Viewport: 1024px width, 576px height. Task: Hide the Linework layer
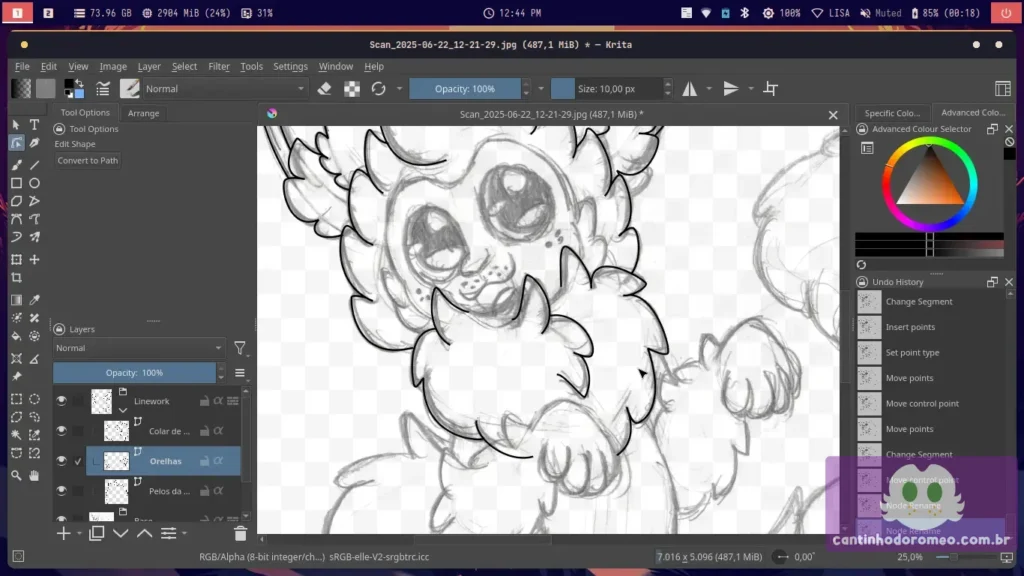tap(61, 401)
